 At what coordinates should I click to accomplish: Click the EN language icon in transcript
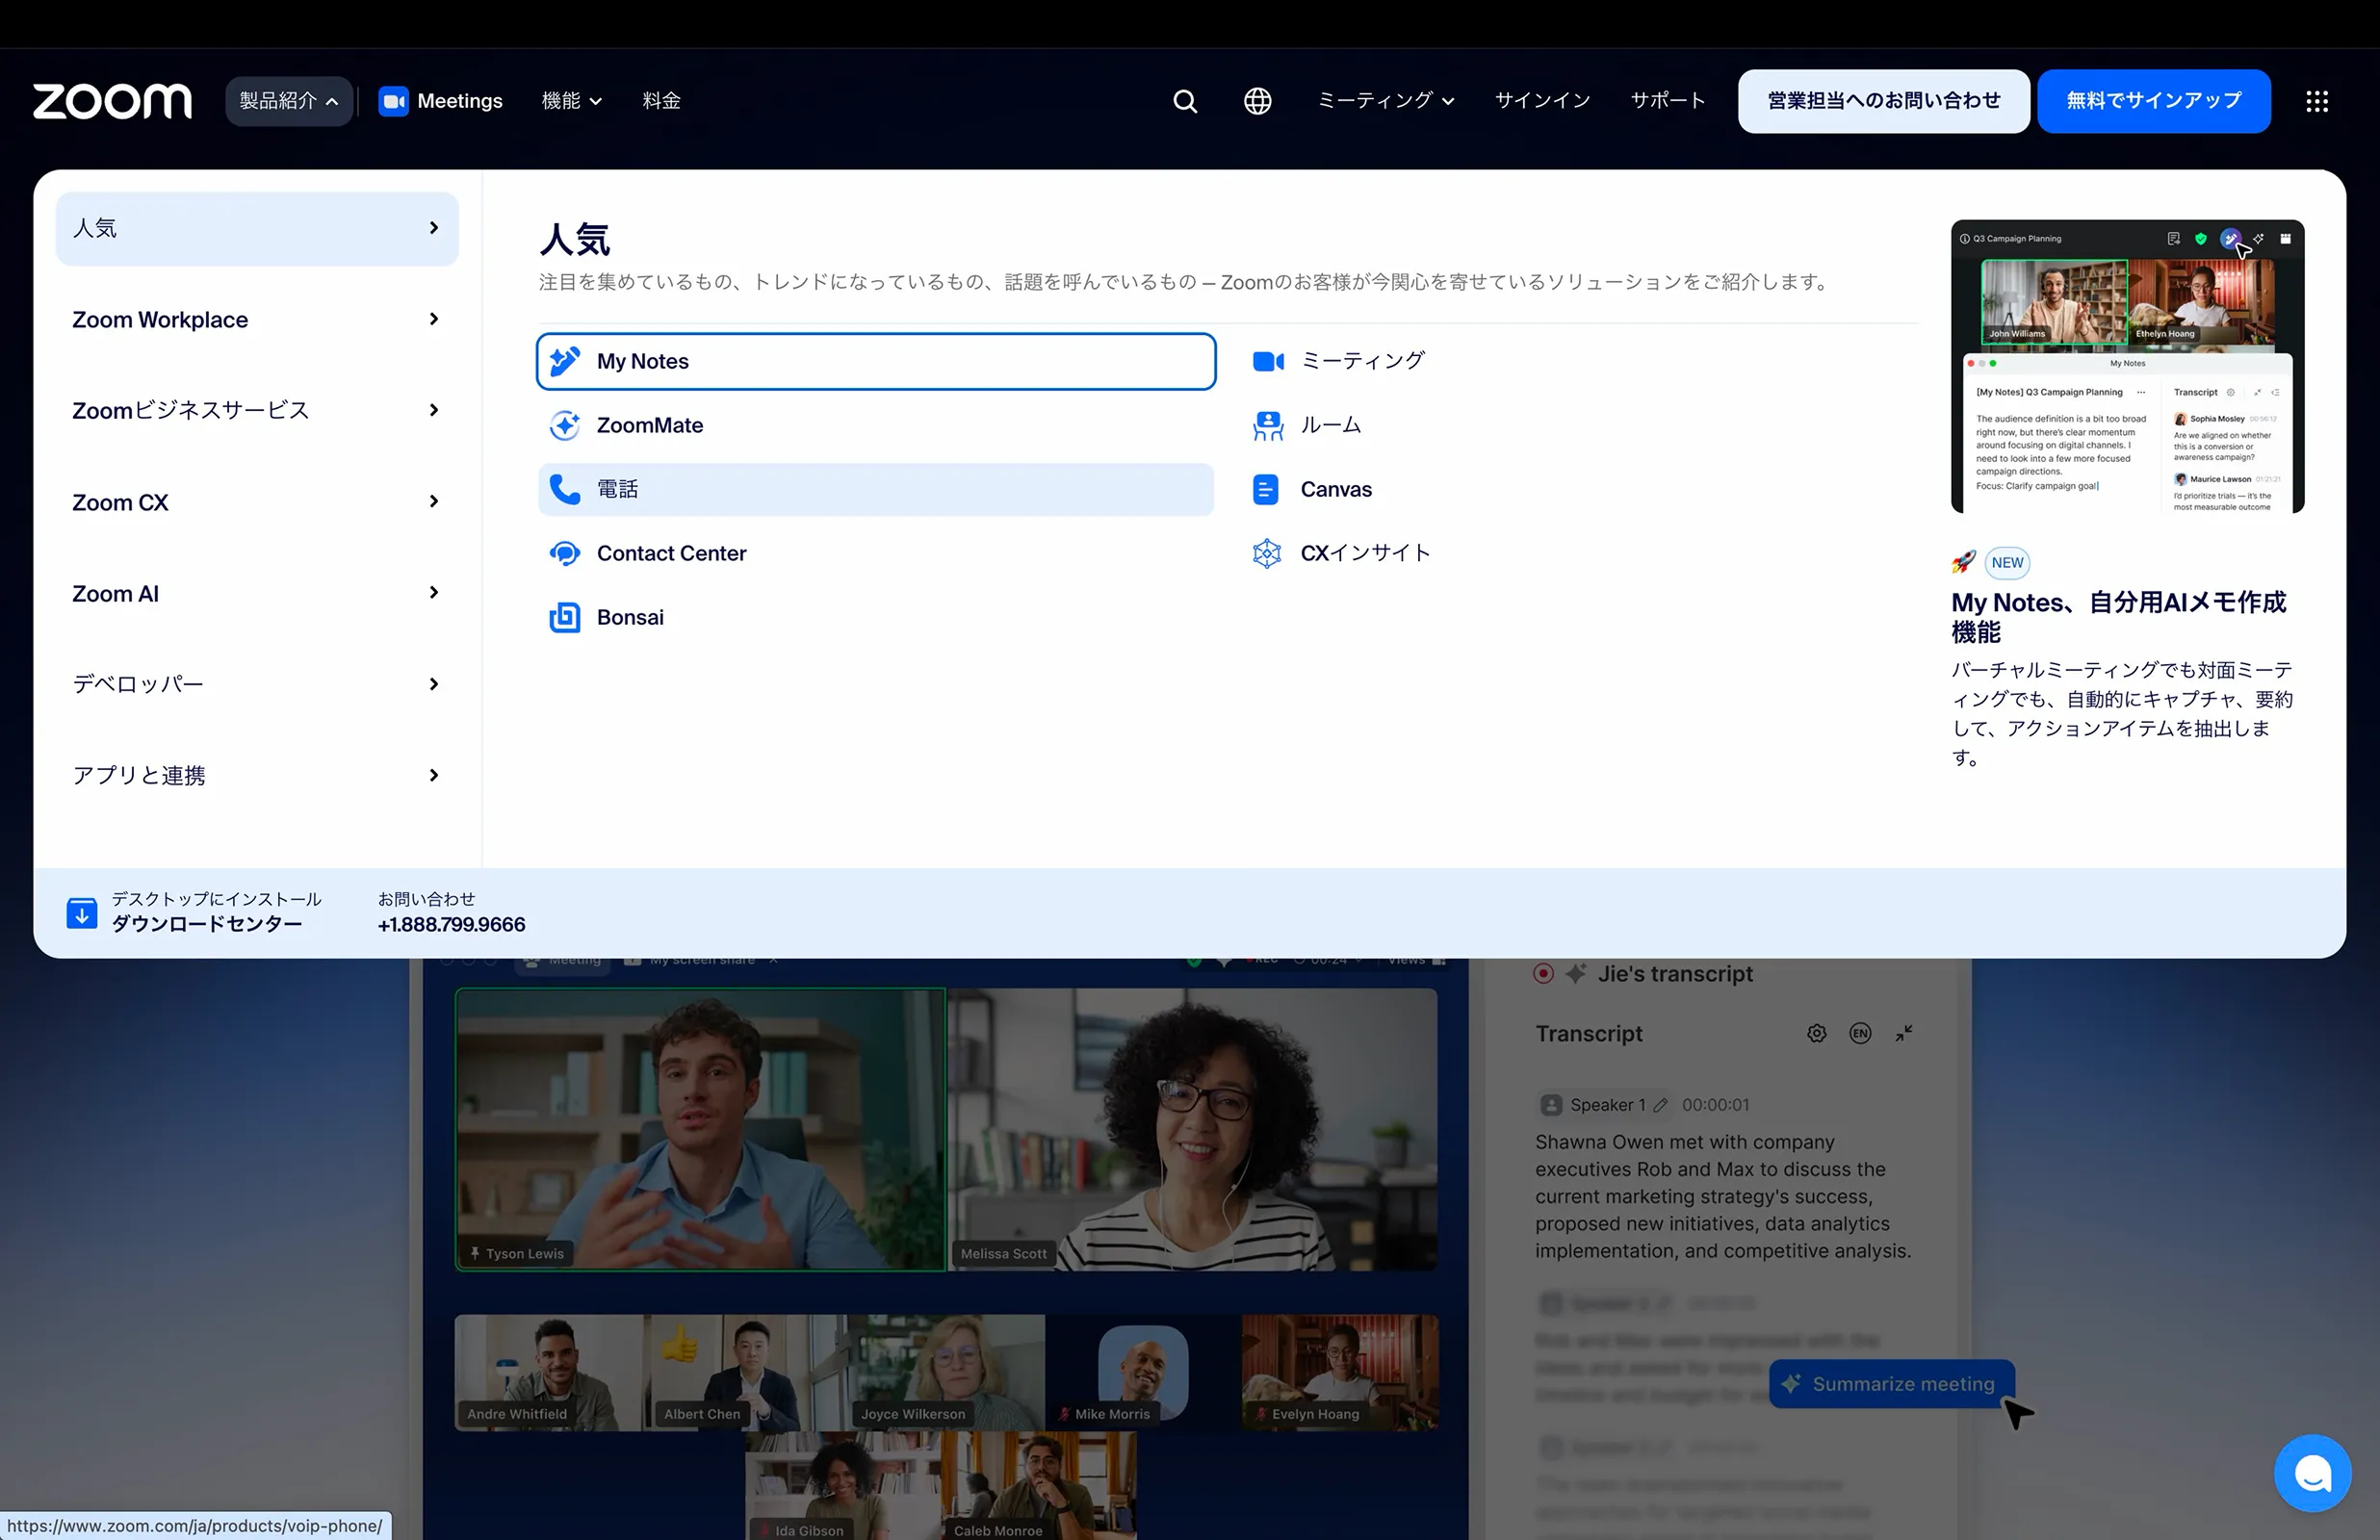point(1860,1033)
